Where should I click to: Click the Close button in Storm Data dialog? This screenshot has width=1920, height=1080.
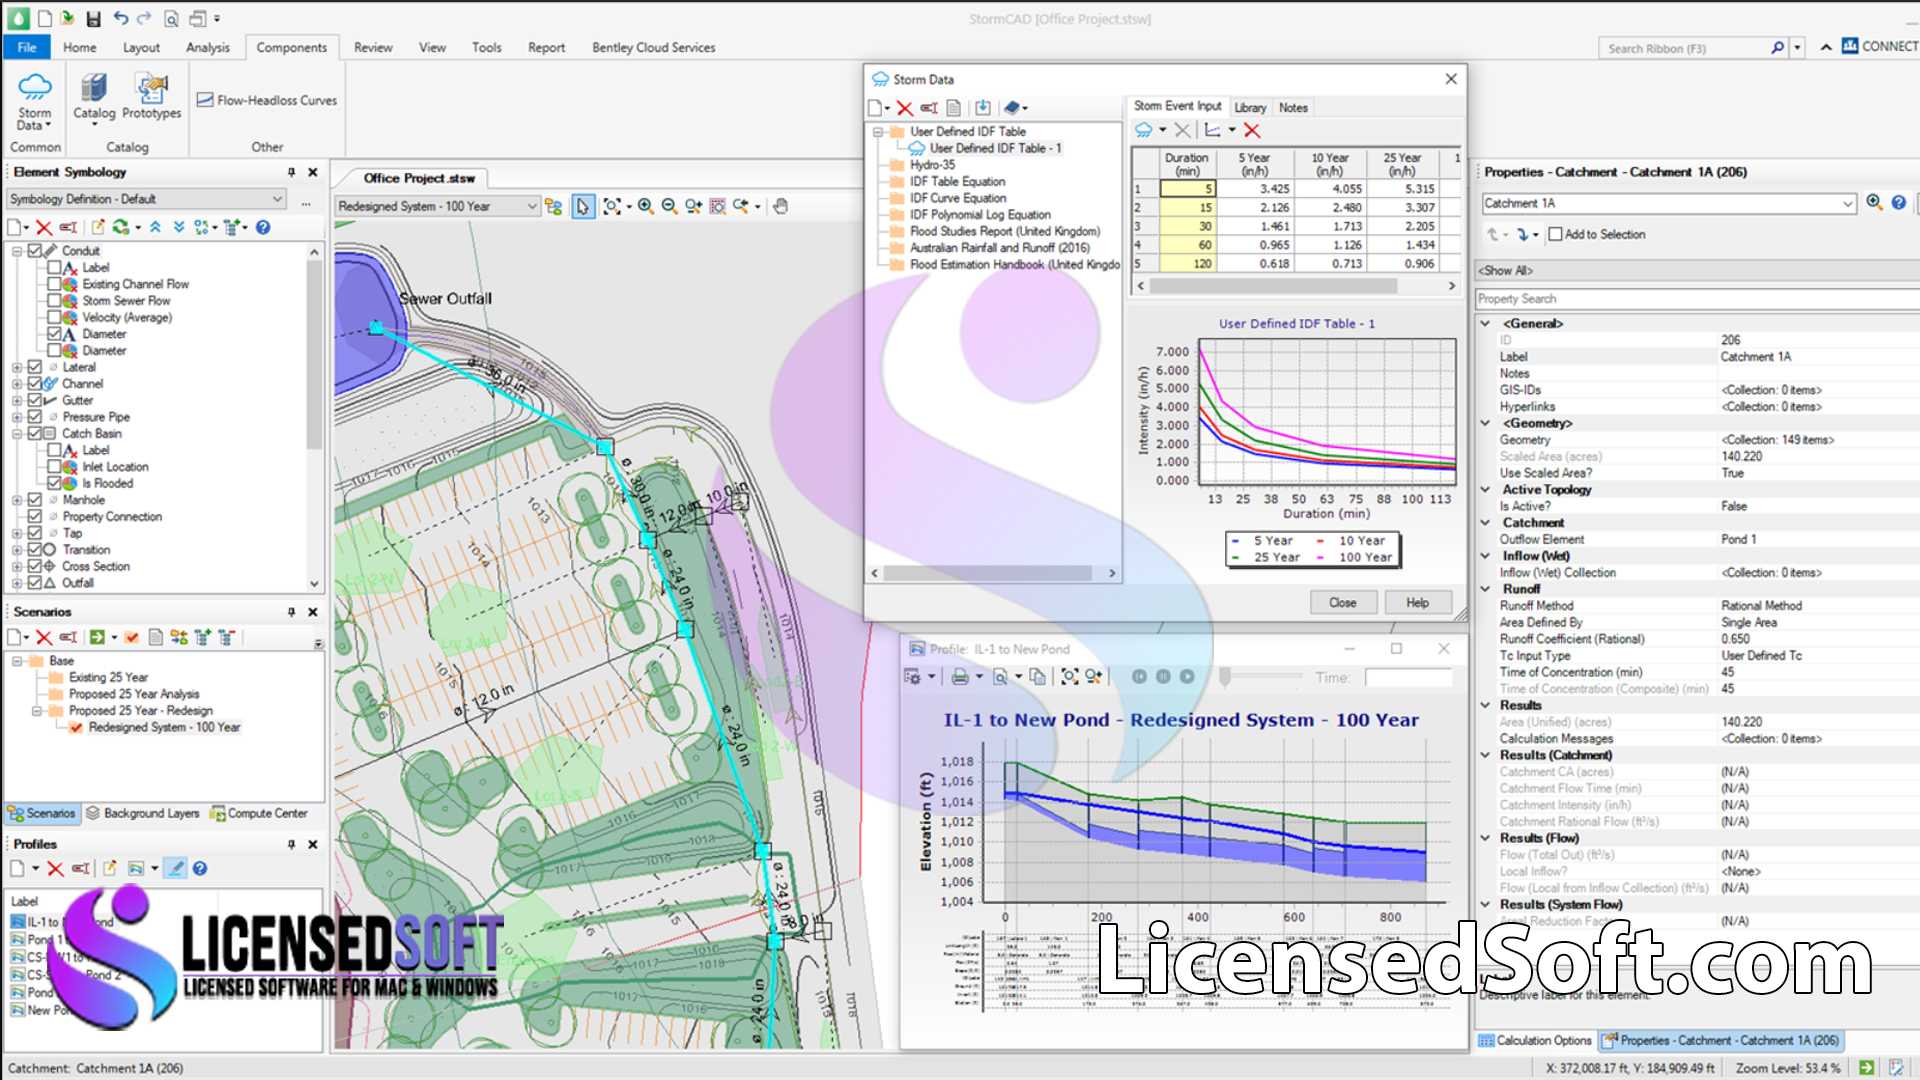[1342, 601]
